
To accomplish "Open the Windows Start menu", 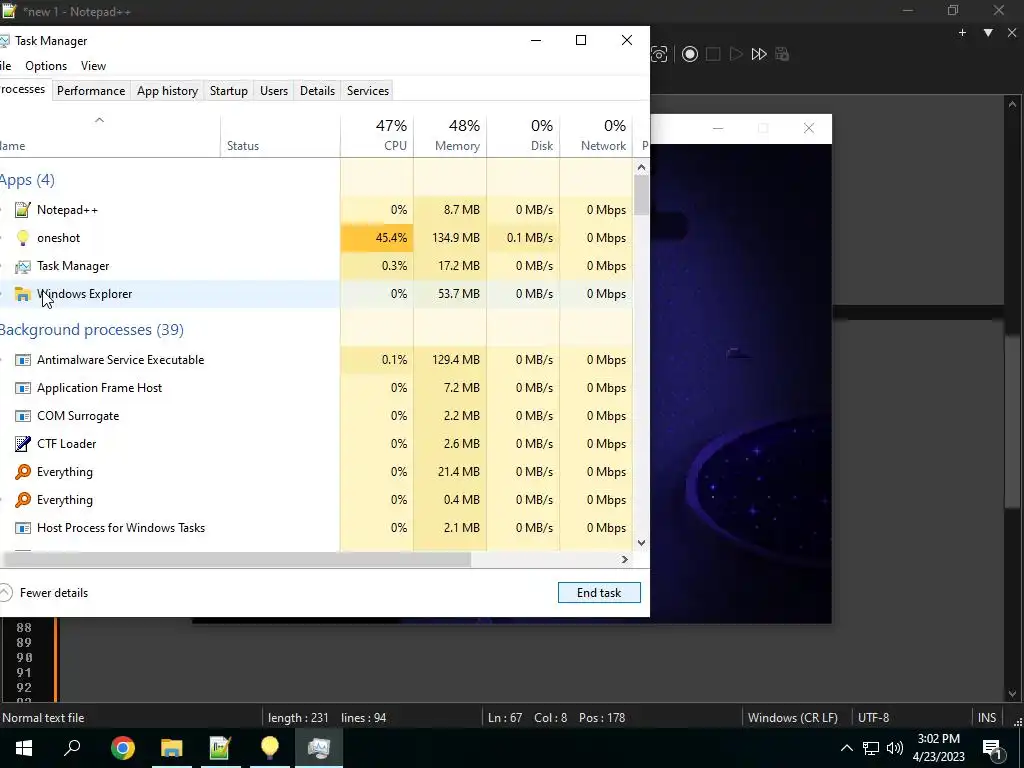I will [x=24, y=748].
